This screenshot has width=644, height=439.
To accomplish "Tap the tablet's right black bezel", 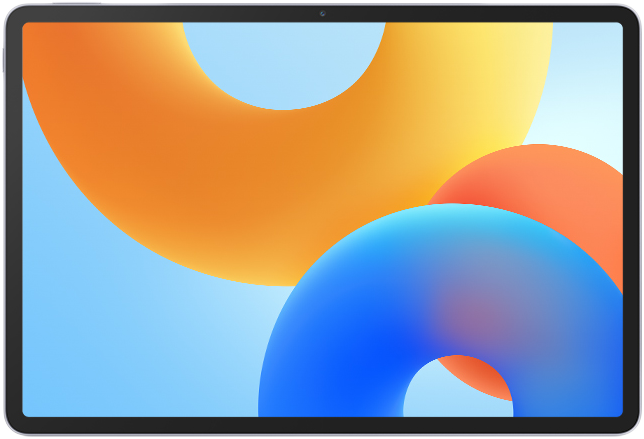I will tap(631, 220).
